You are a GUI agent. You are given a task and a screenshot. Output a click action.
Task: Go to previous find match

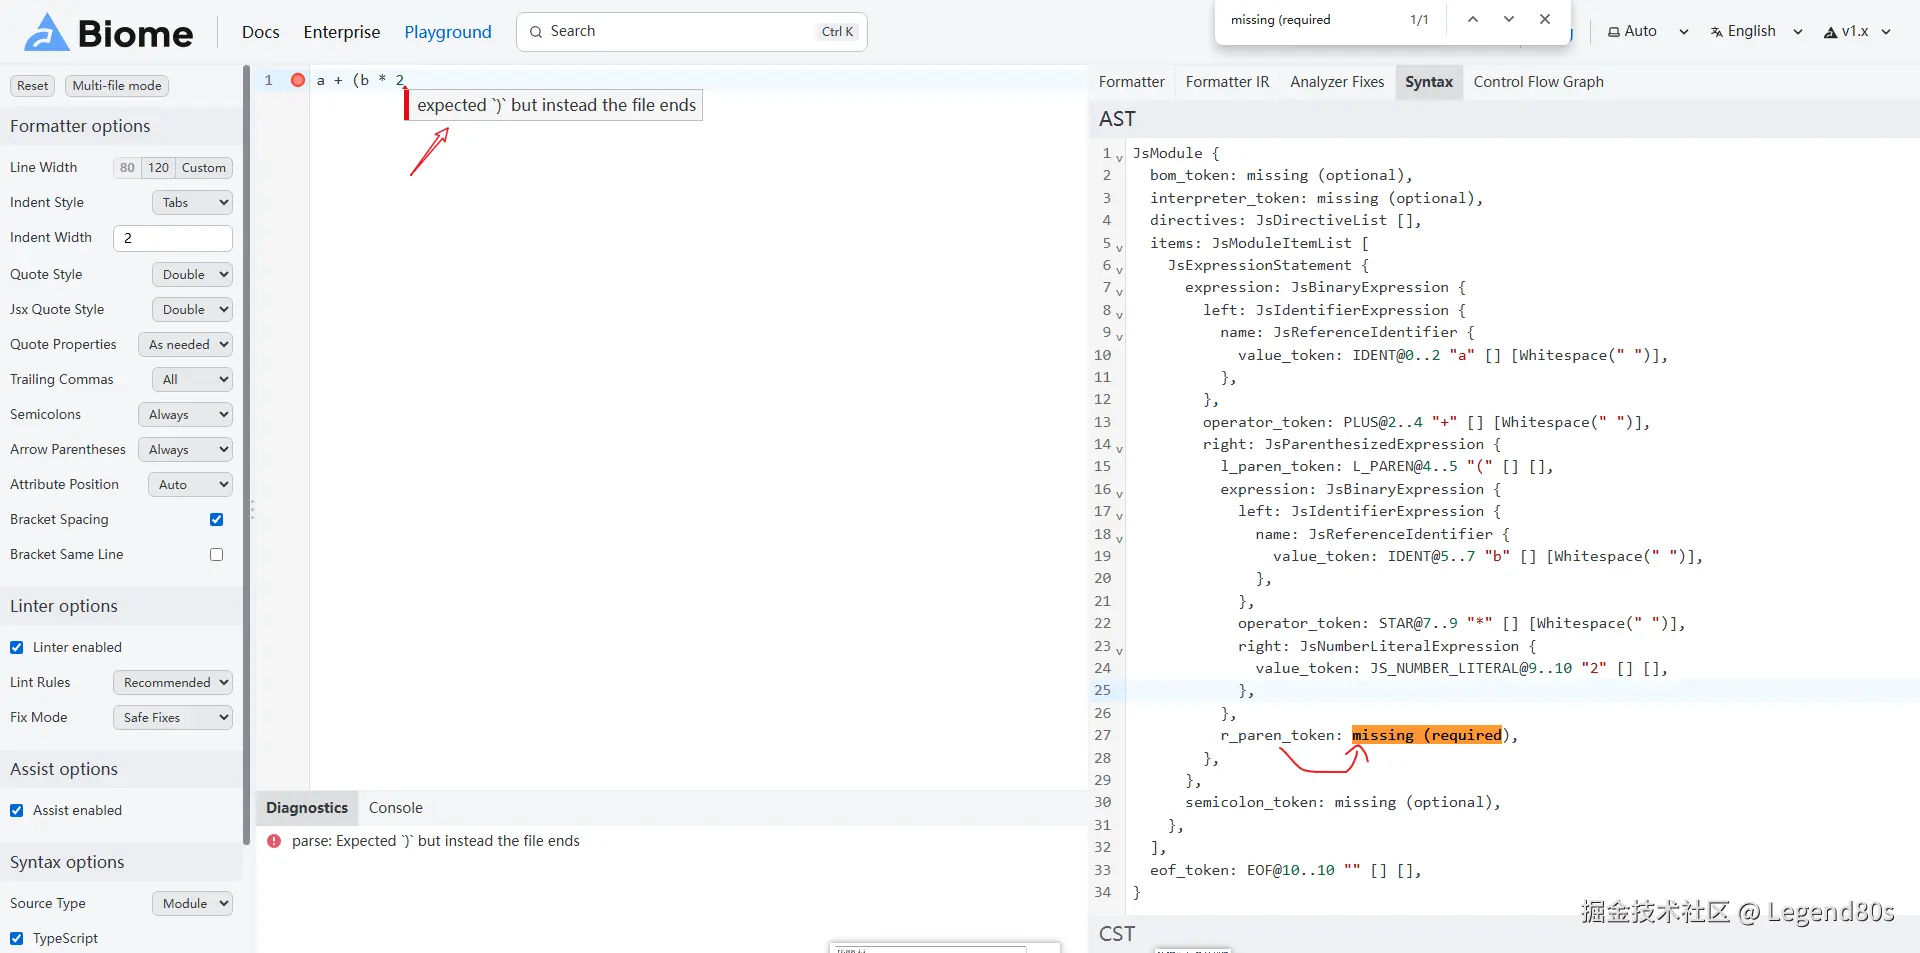pyautogui.click(x=1472, y=20)
